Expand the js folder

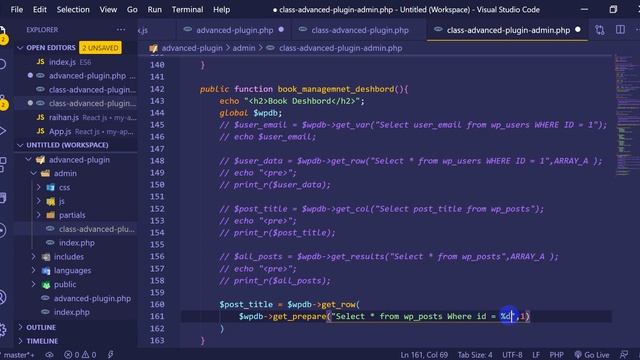39,201
